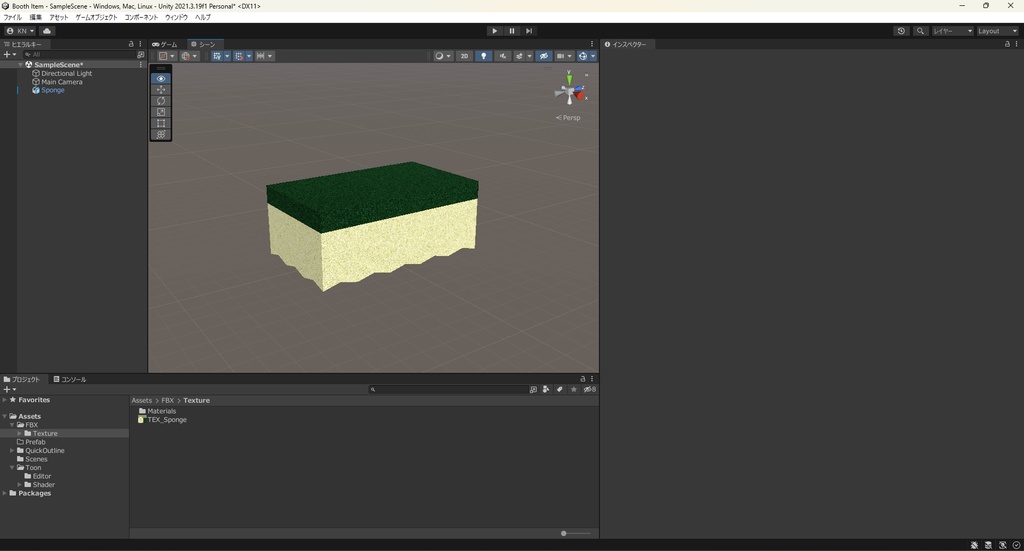The height and width of the screenshot is (551, 1024).
Task: Open the KN account dropdown
Action: [20, 31]
